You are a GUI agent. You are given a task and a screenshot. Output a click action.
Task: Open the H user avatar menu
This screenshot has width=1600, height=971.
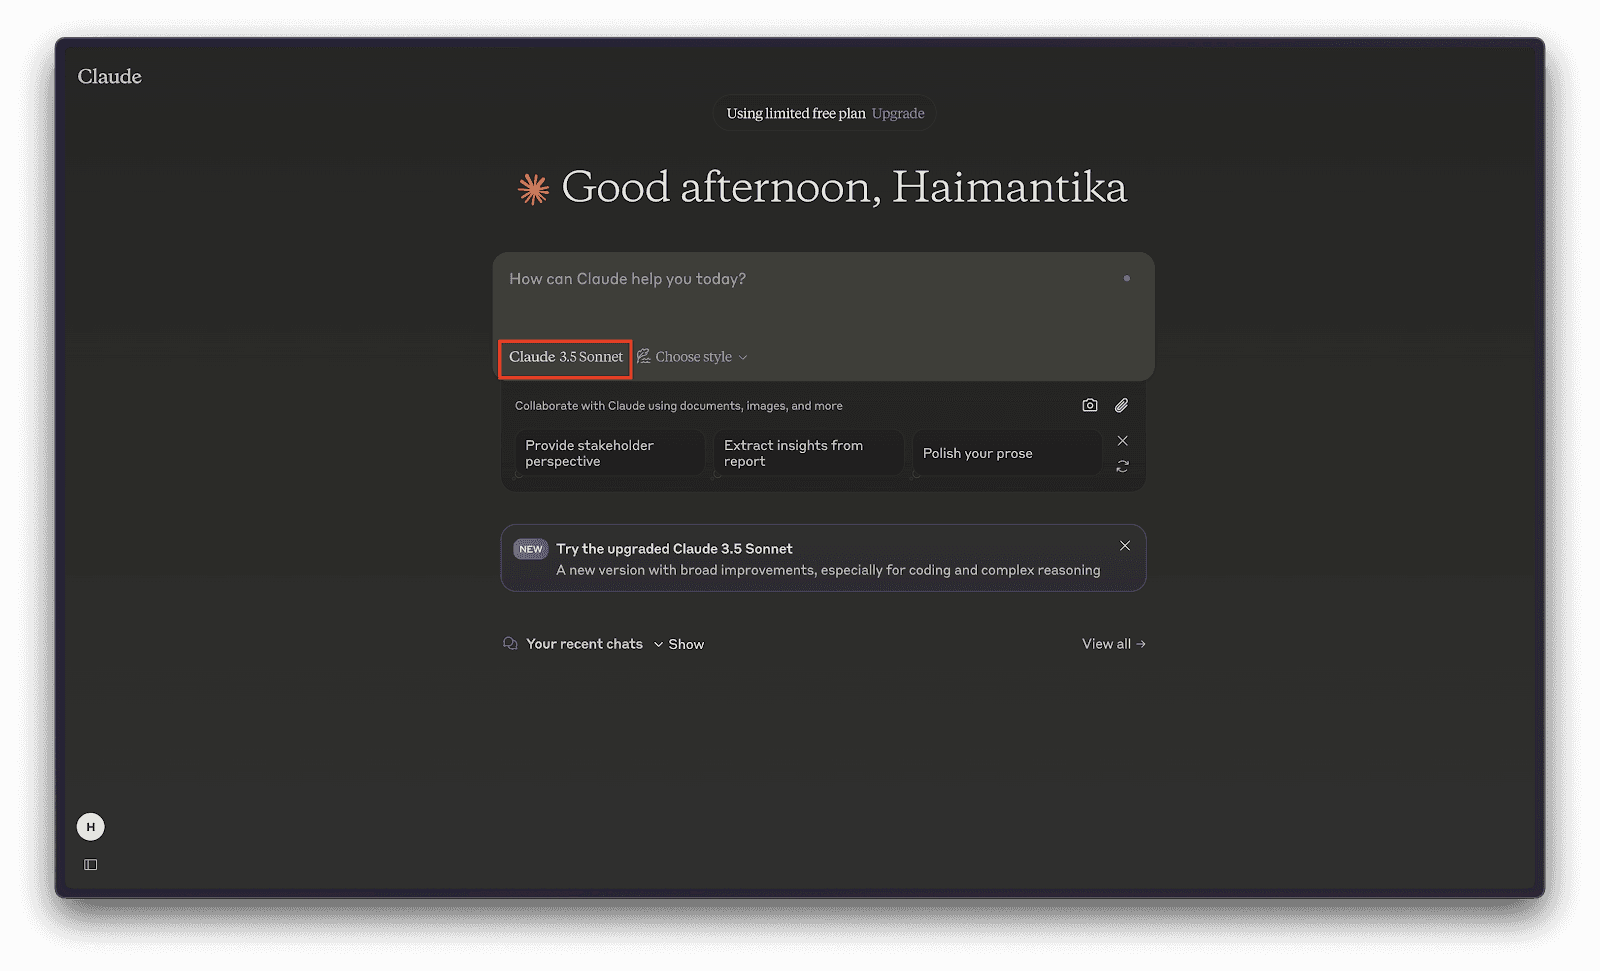point(91,827)
